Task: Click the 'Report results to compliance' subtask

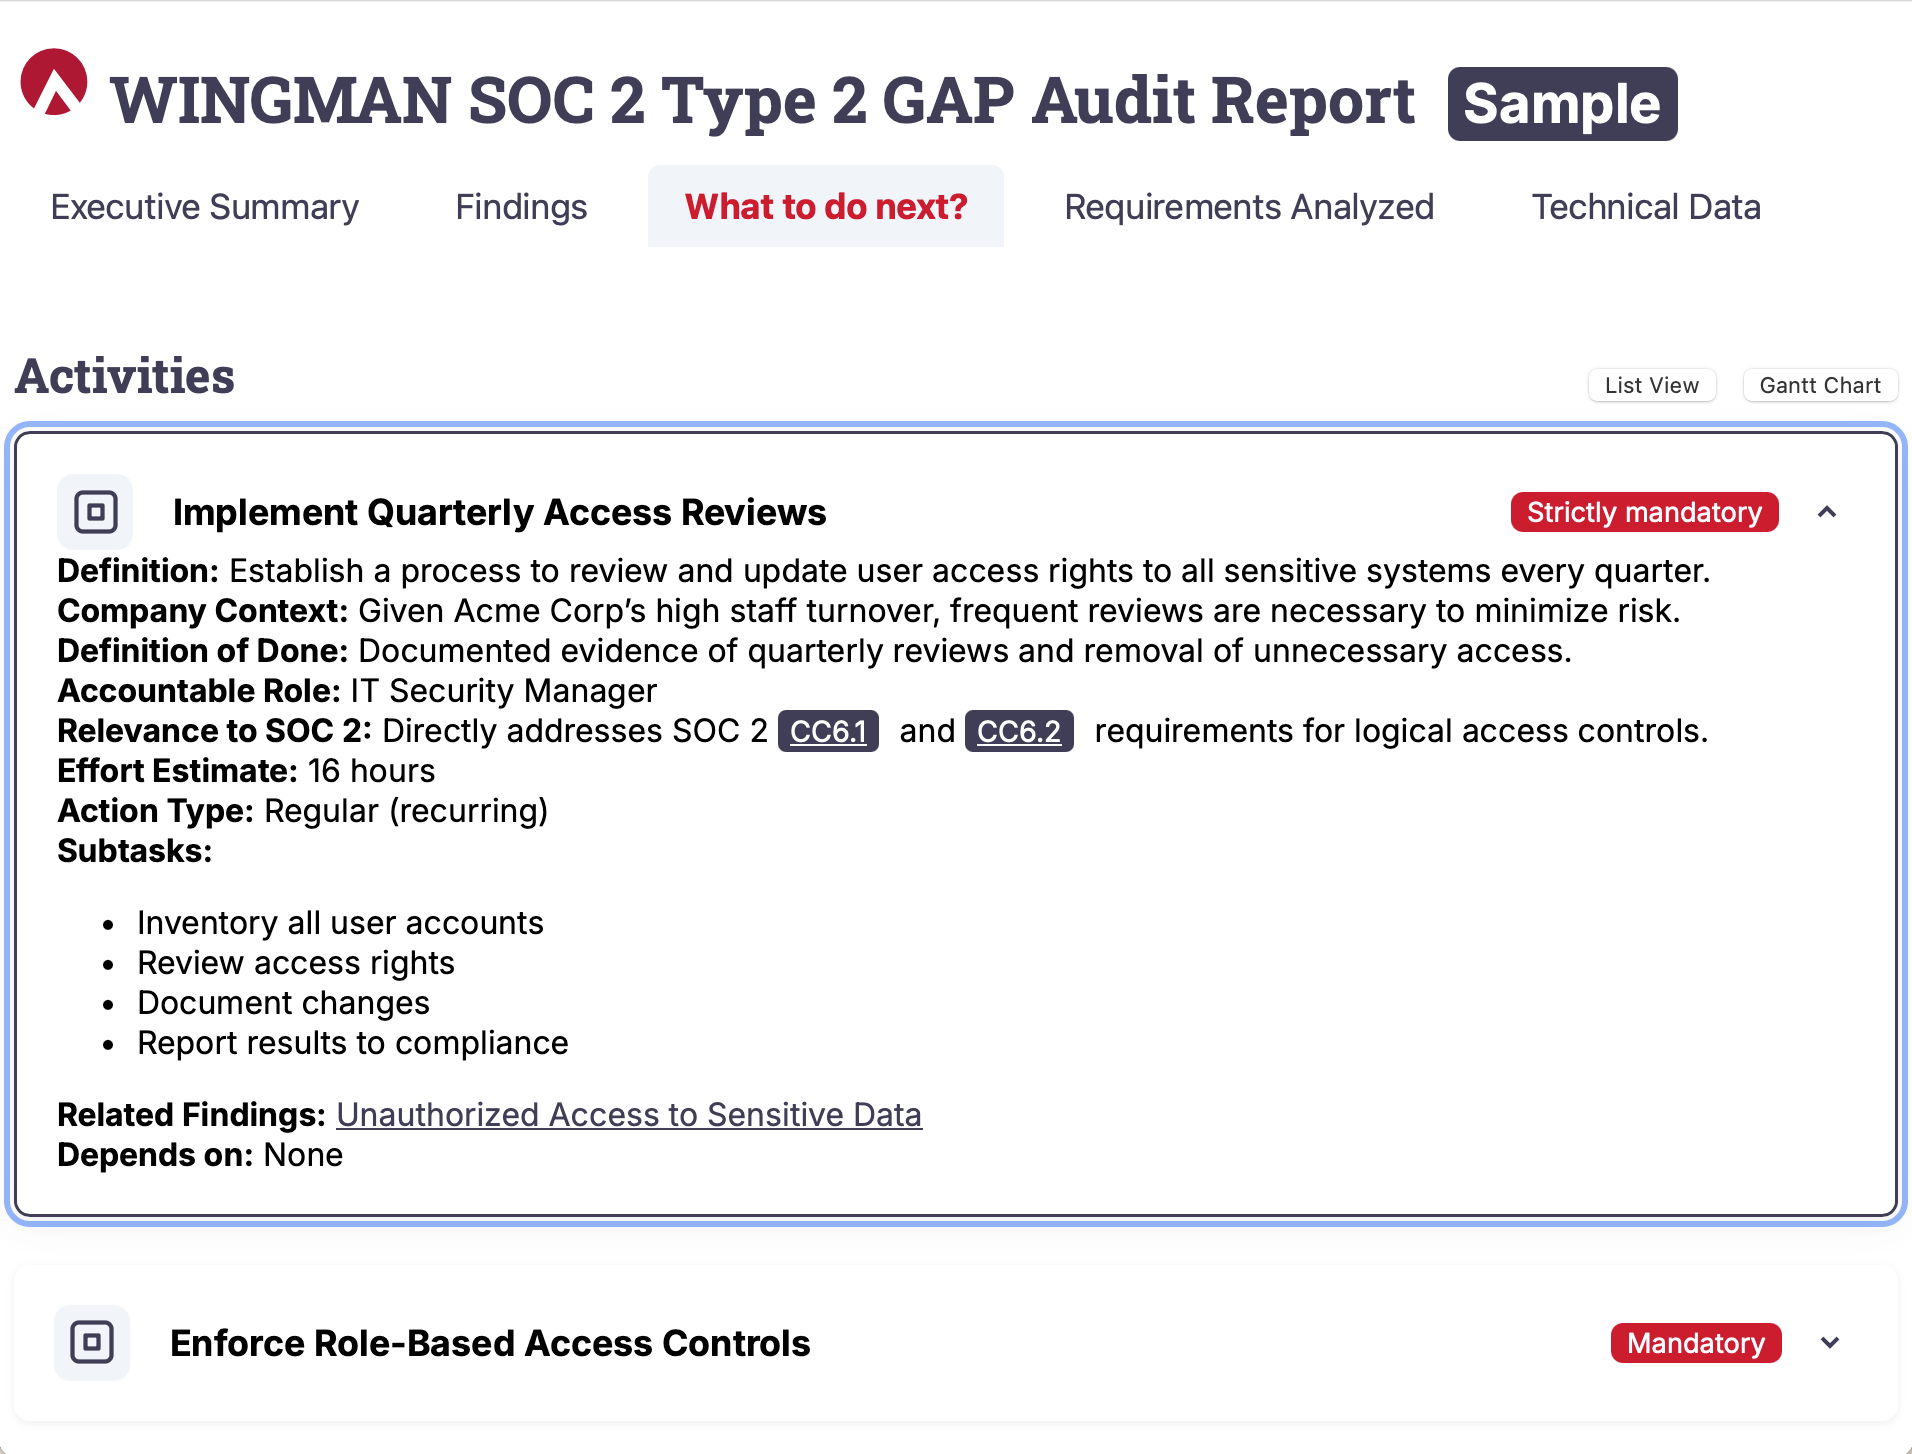Action: (352, 1042)
